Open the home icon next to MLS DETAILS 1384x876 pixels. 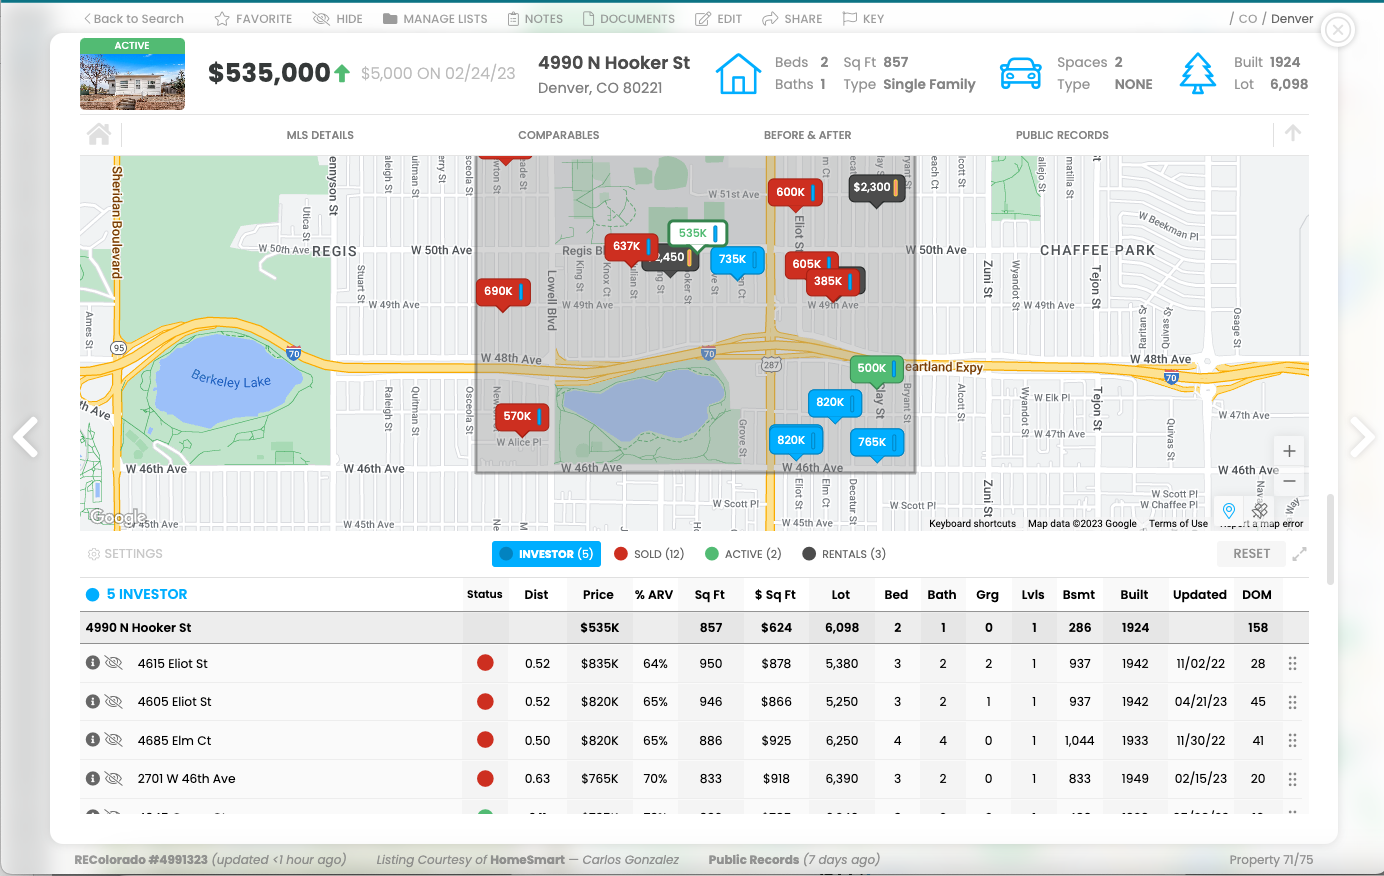(x=98, y=134)
